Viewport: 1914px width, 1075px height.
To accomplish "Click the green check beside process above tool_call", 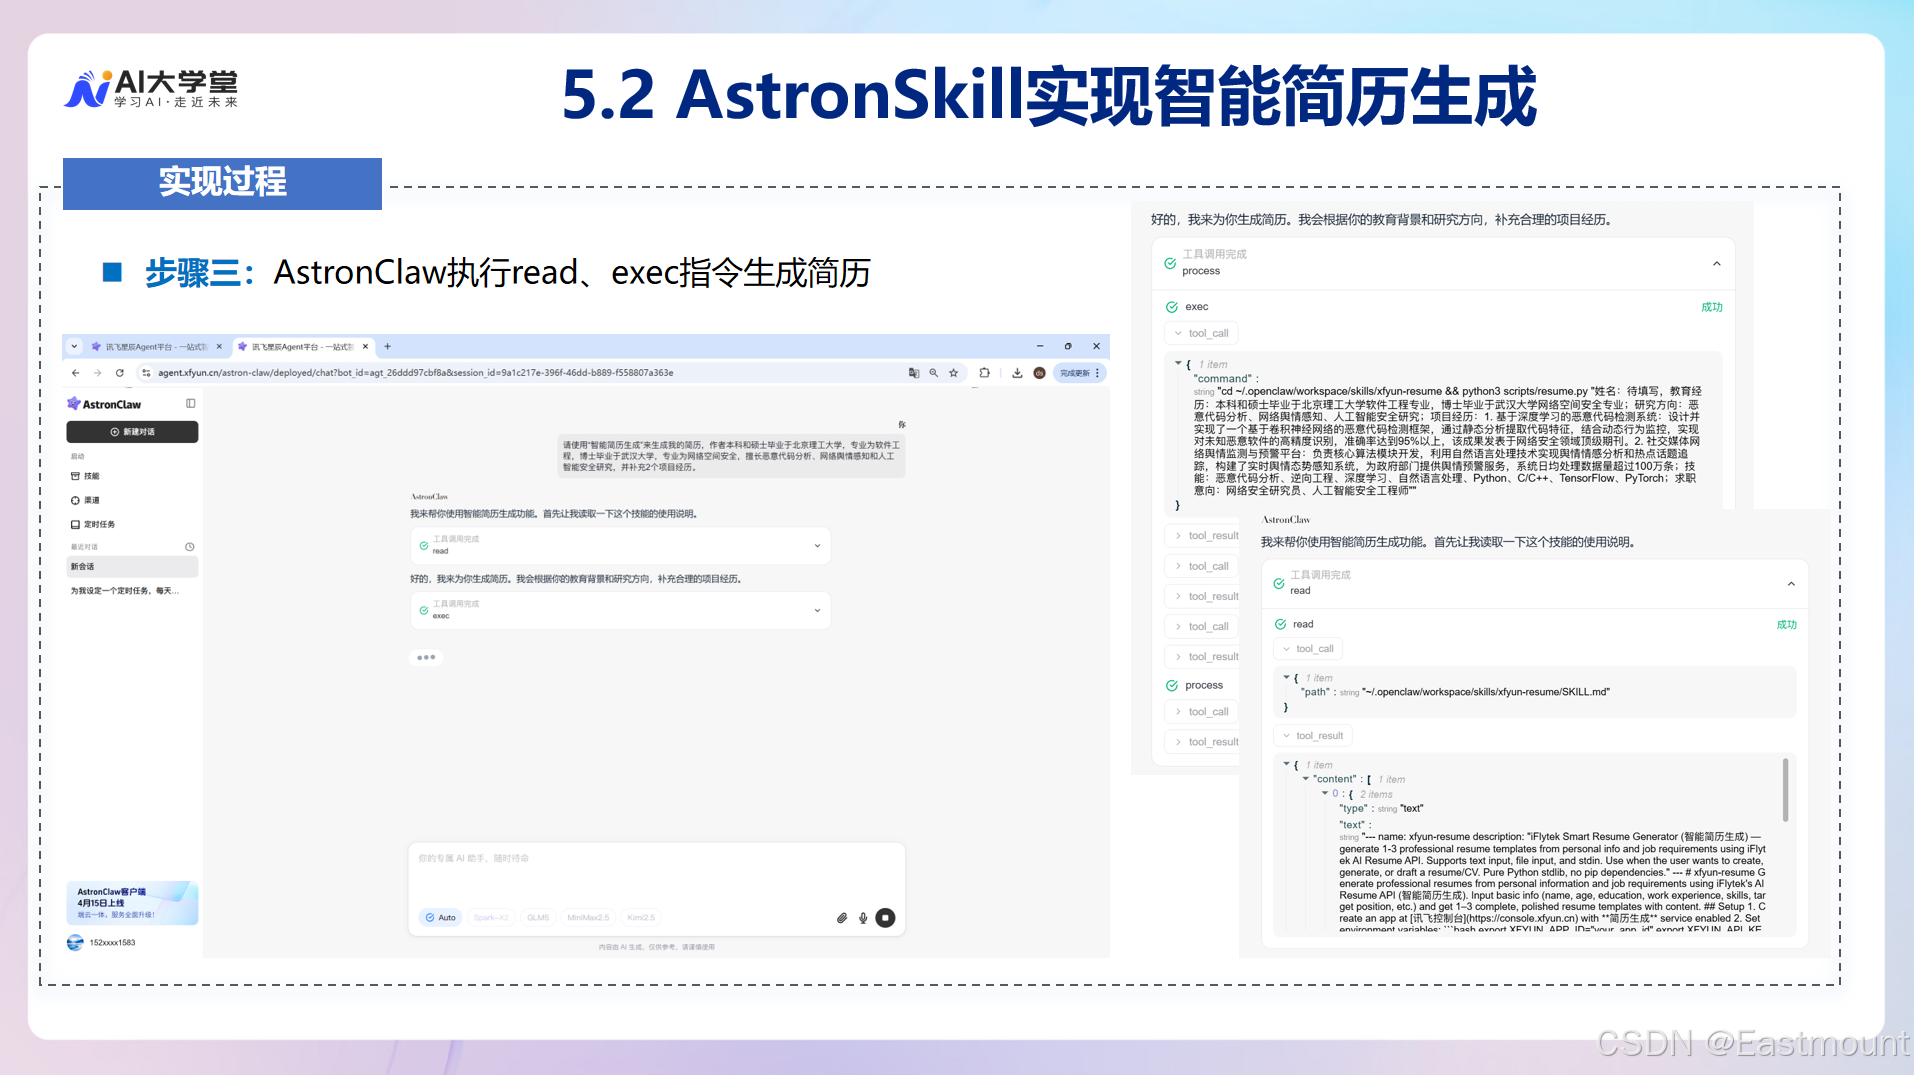I will [1172, 686].
